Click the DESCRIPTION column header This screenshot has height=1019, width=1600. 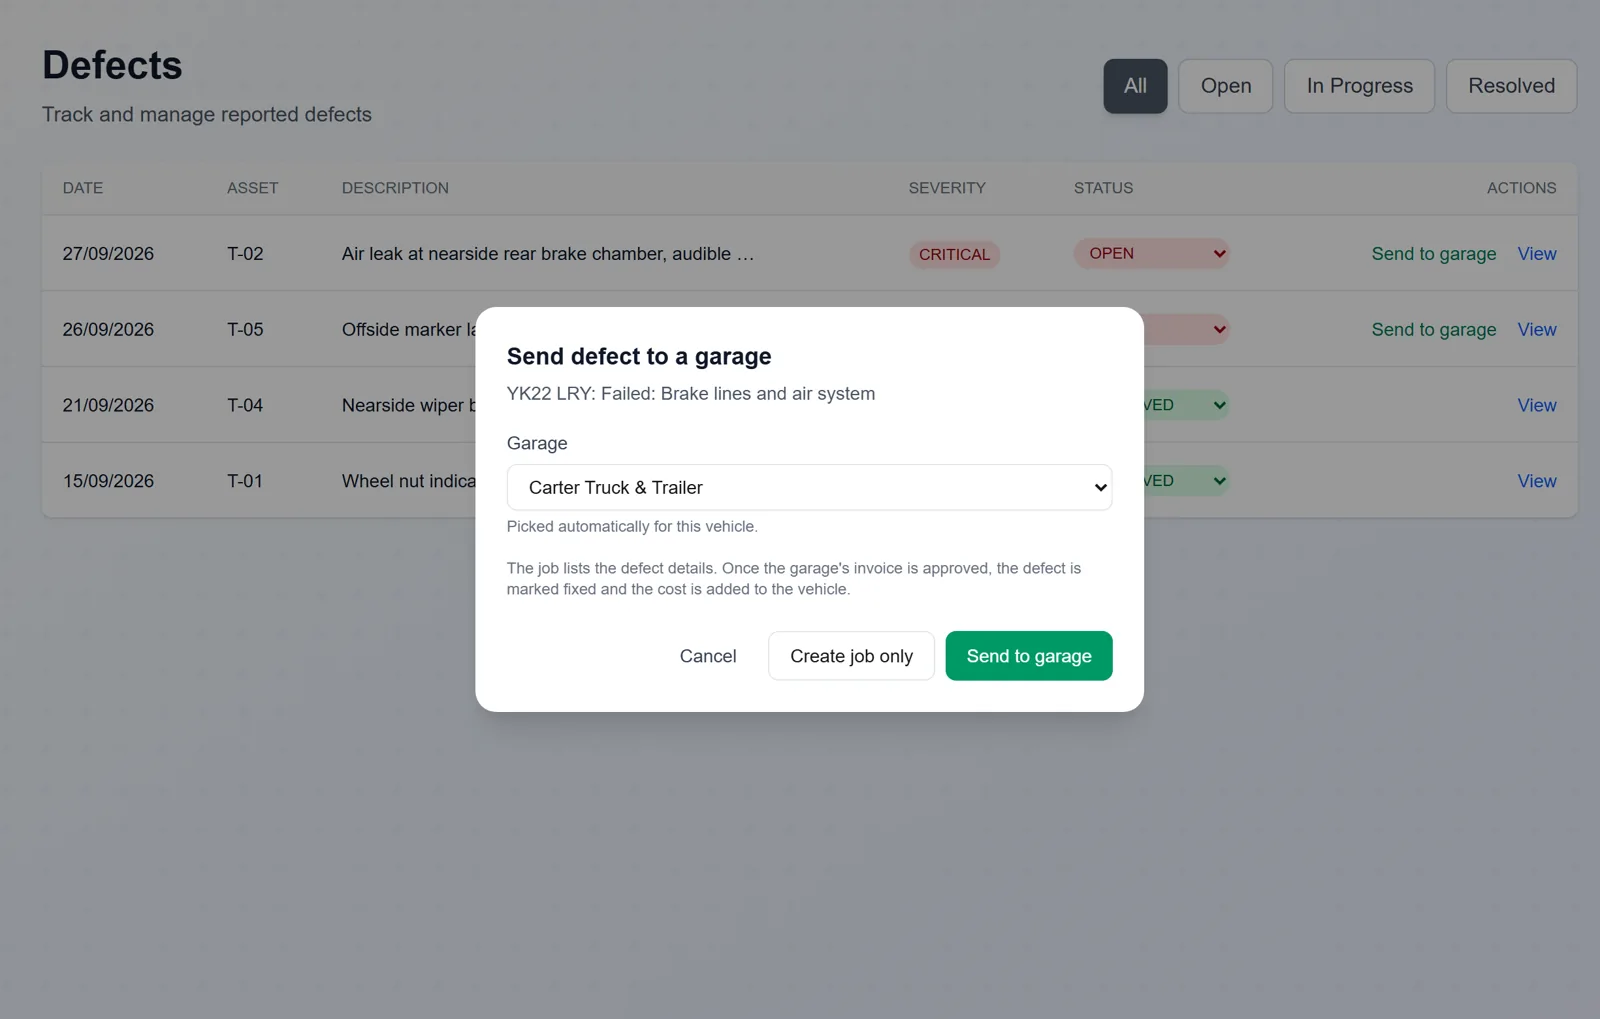tap(395, 188)
